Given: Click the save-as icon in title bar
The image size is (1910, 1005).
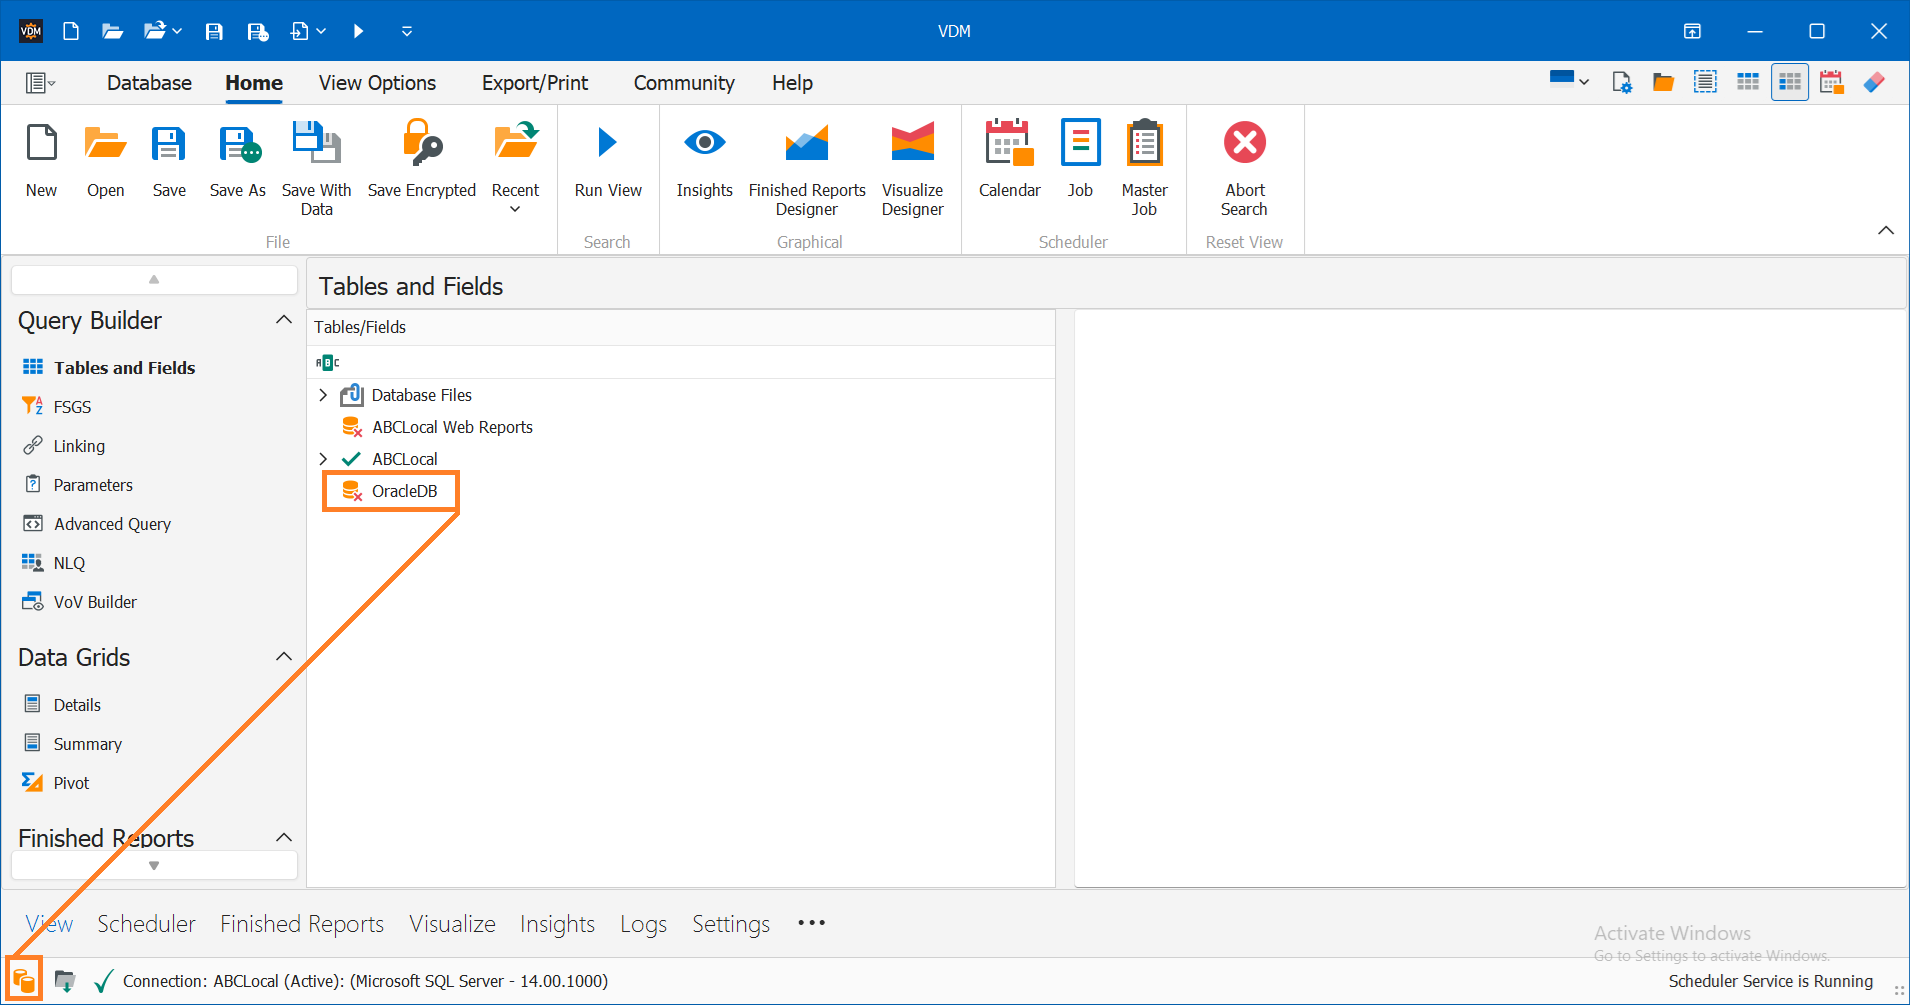Looking at the screenshot, I should (257, 31).
